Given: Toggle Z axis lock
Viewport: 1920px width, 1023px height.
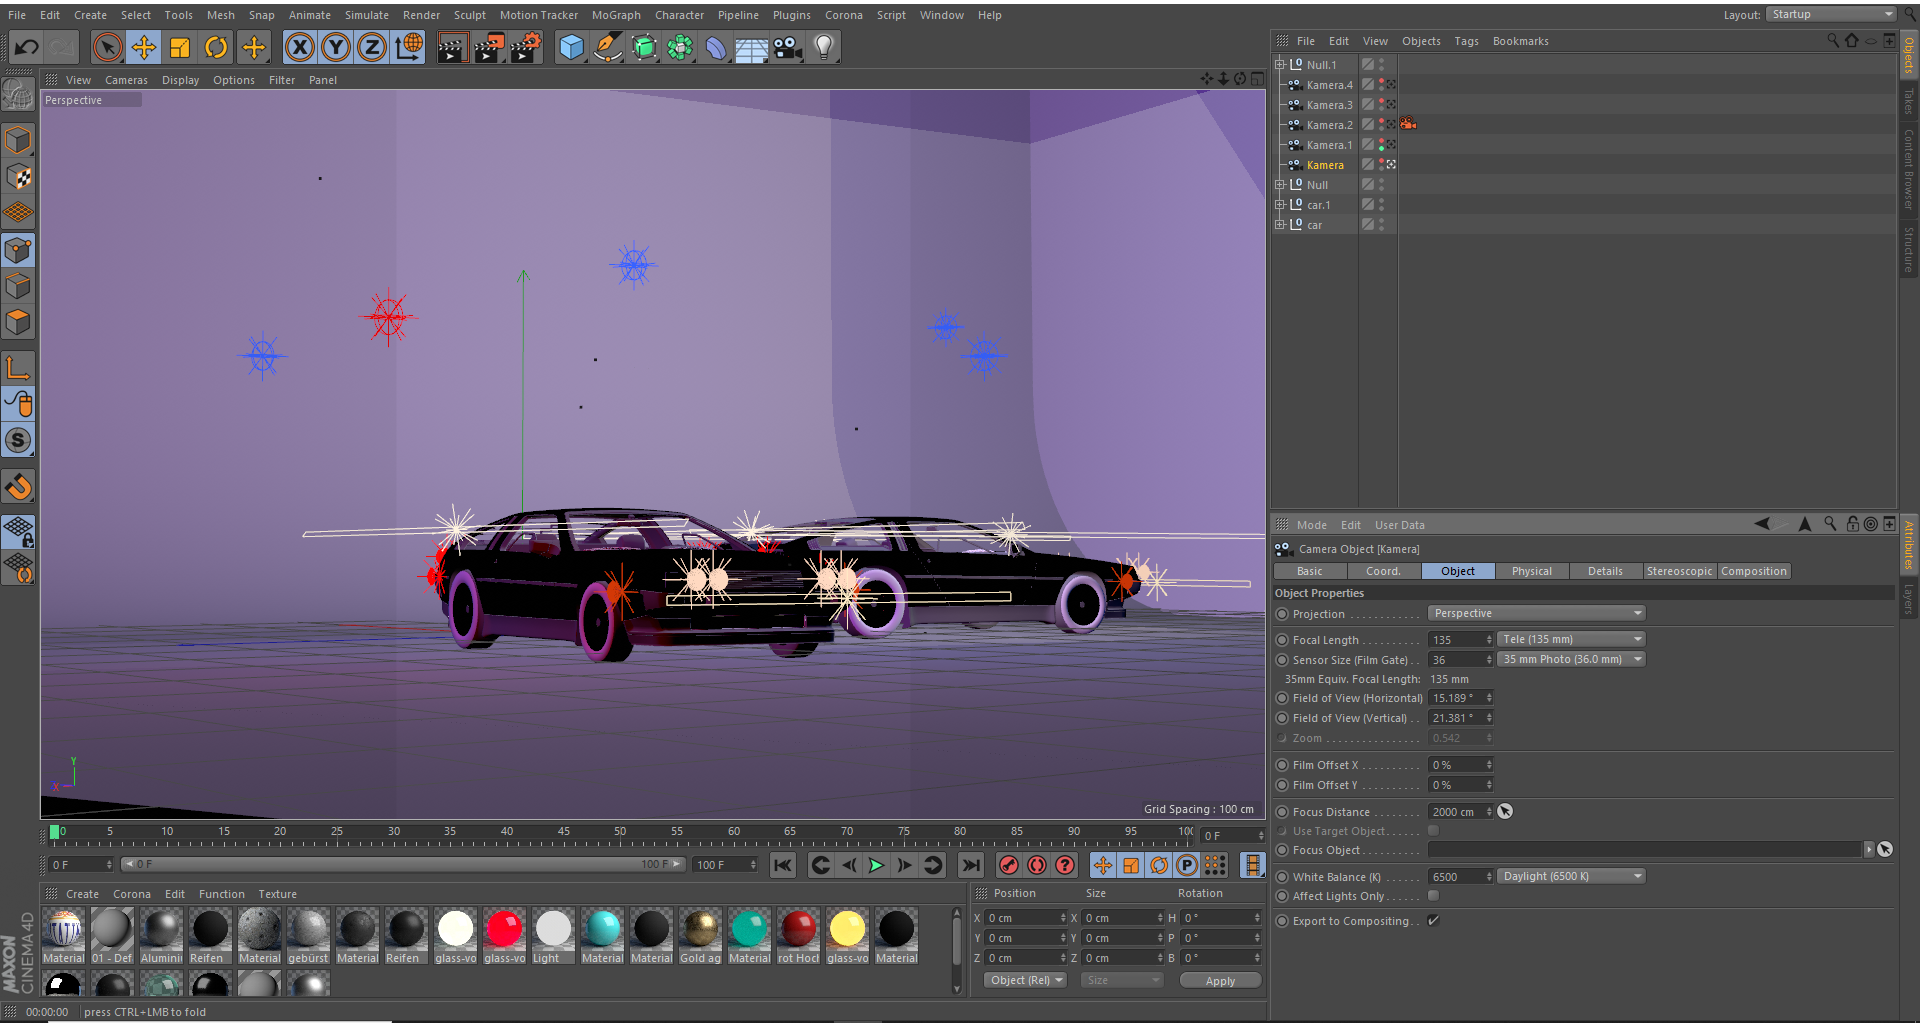Looking at the screenshot, I should [372, 47].
